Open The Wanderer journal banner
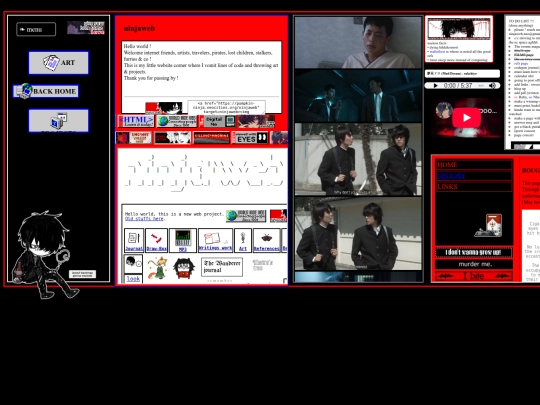540x405 pixels. pos(222,267)
